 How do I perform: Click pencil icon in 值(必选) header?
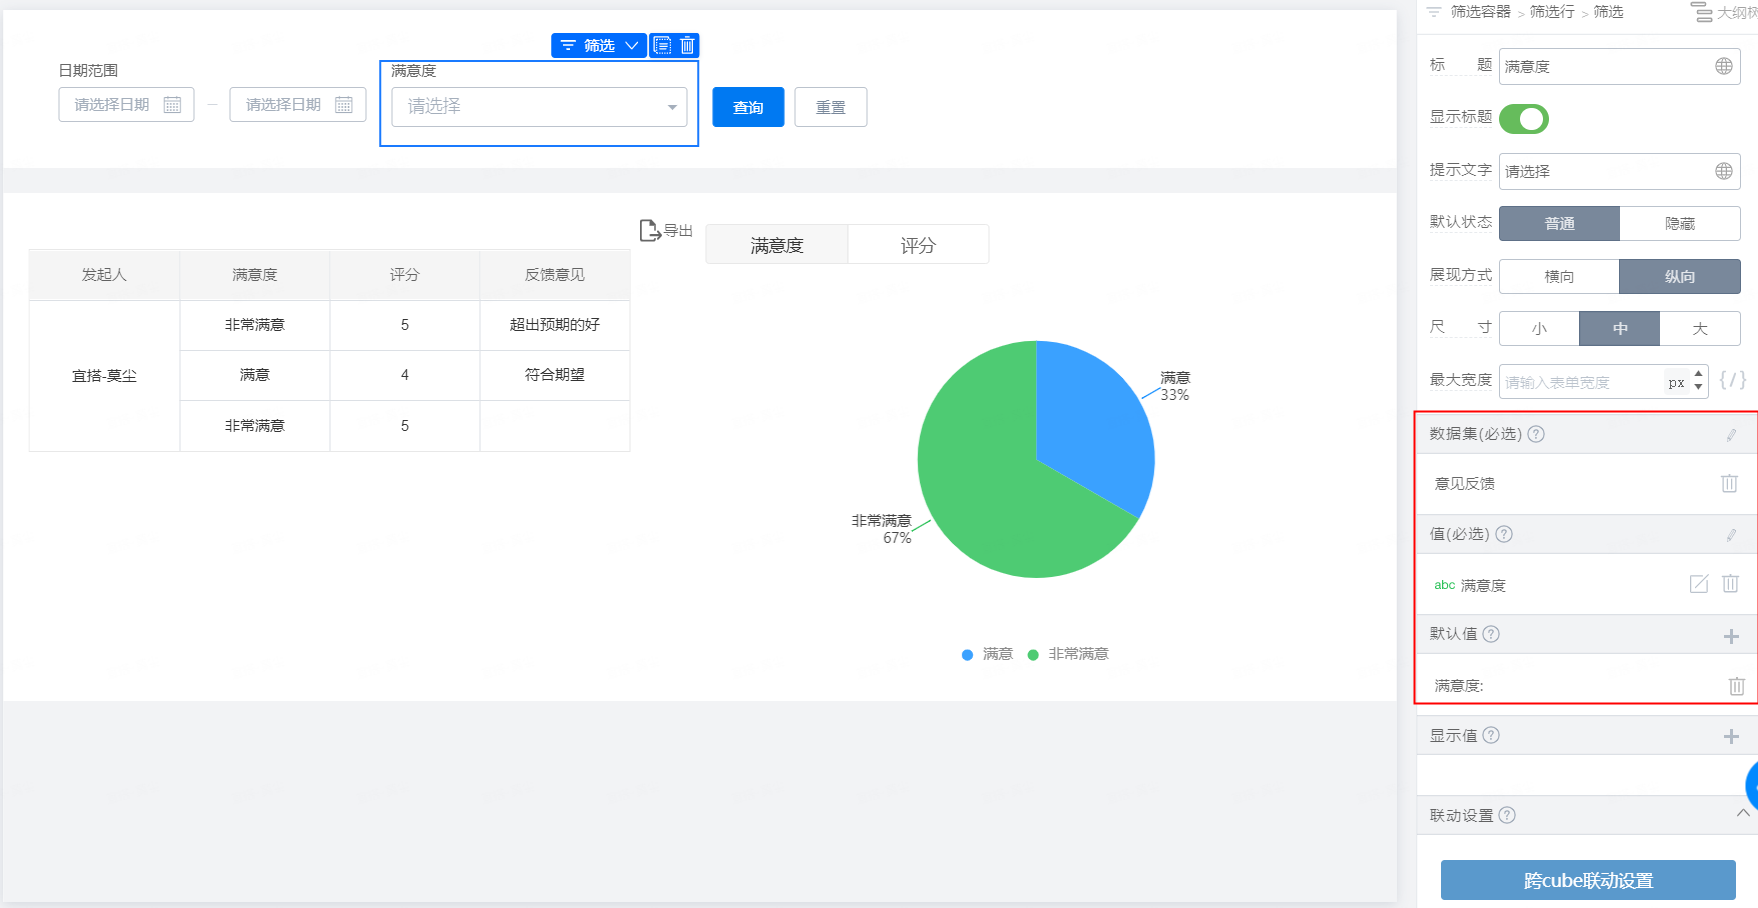coord(1731,535)
